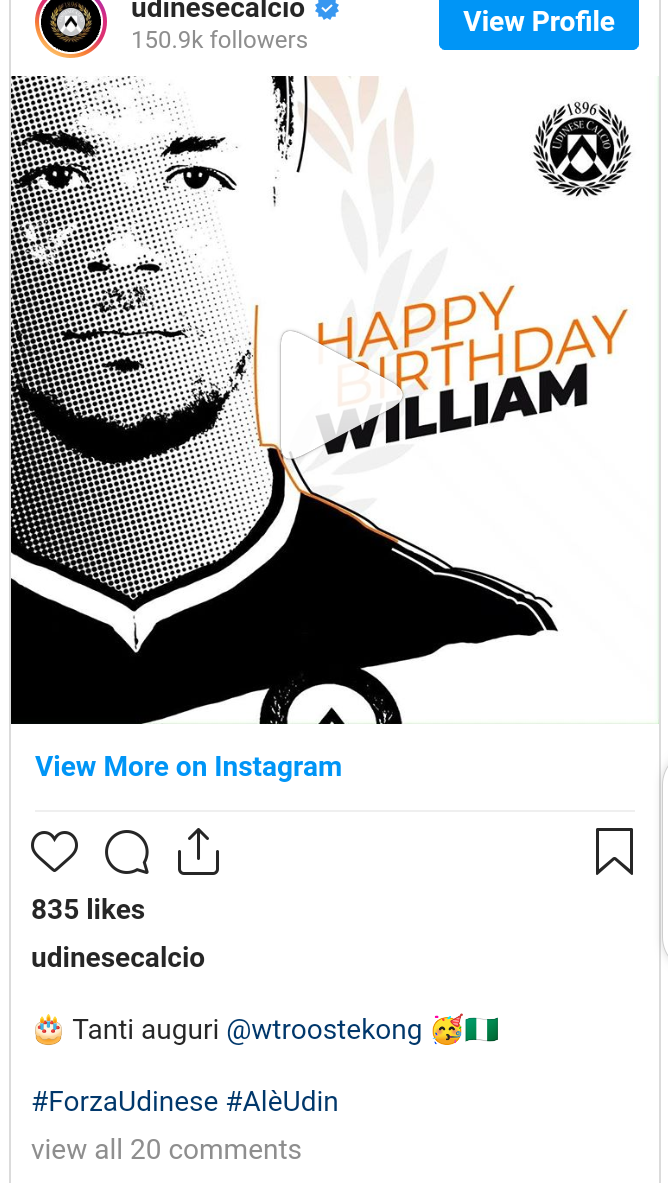
Task: Click the 150.9k followers text
Action: pyautogui.click(x=220, y=40)
